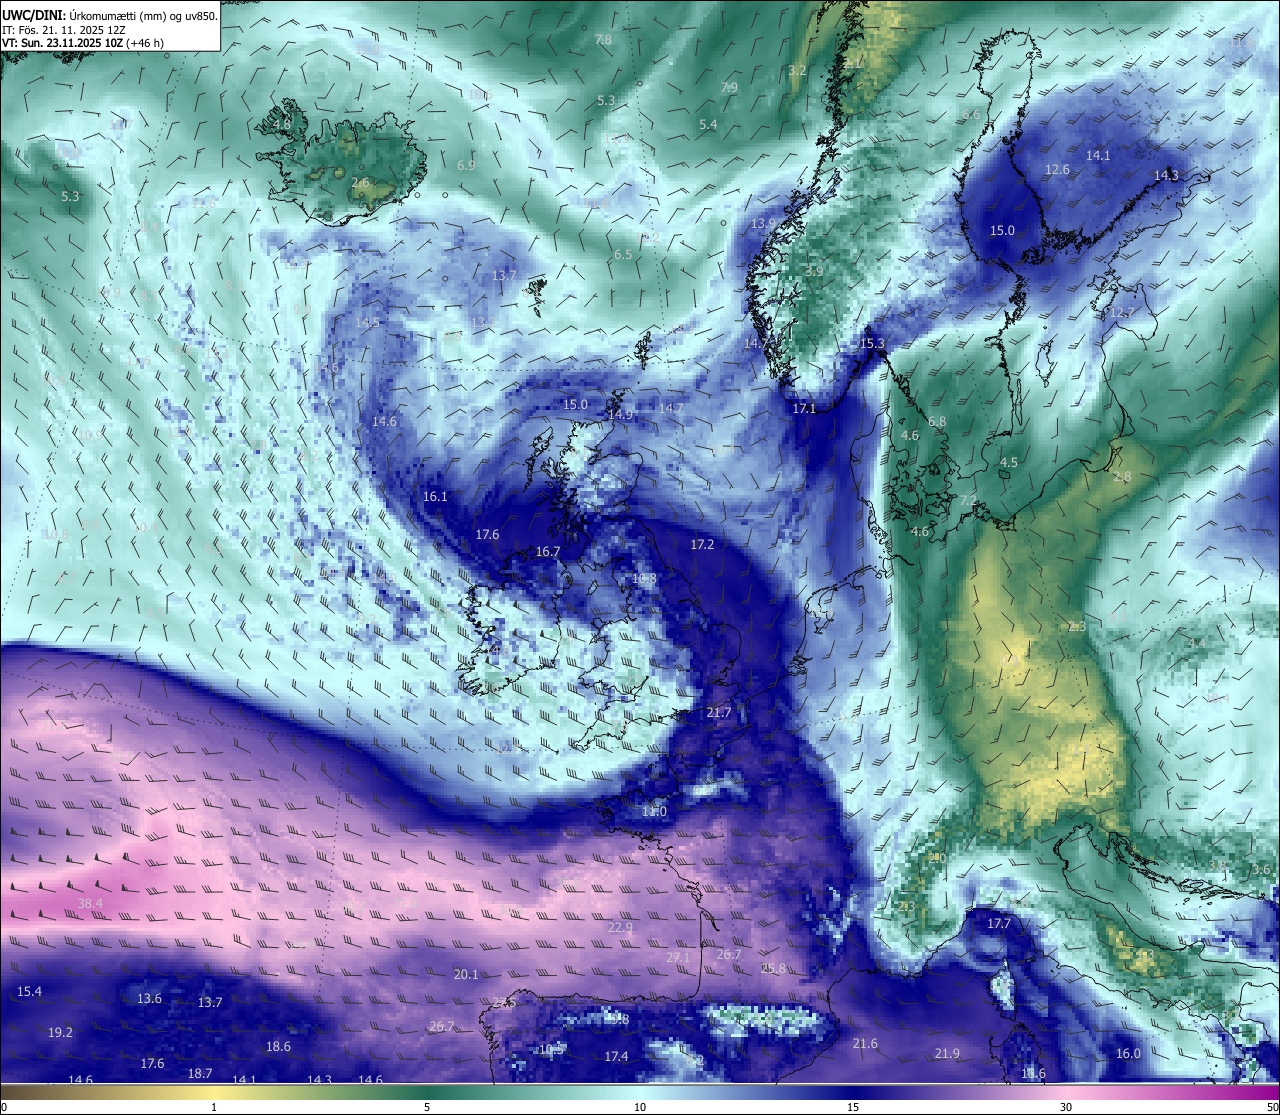Click the 19.2 value at lower left
The width and height of the screenshot is (1280, 1115).
click(x=60, y=1033)
